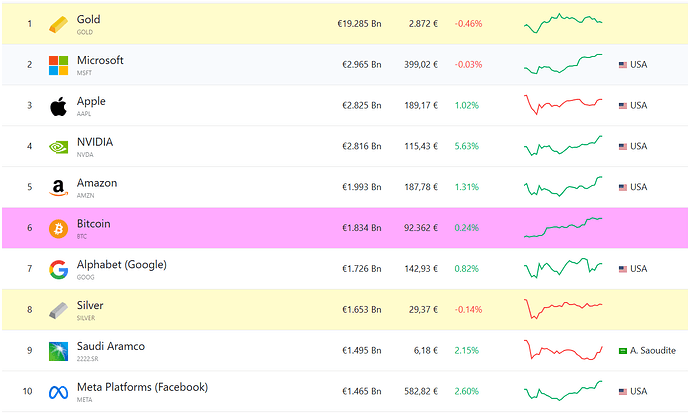Click the Gold bar icon
Screen dimensions: 690x414
coord(58,24)
